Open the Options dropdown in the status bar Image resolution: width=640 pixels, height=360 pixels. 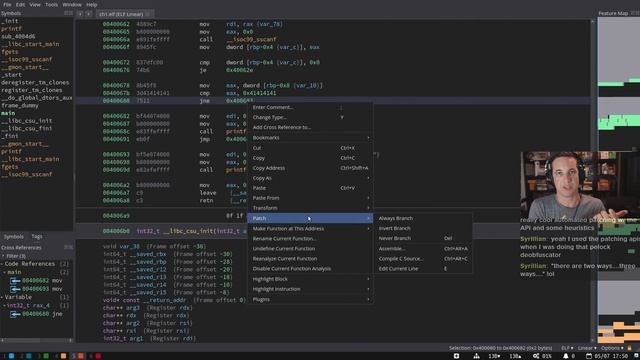(612, 348)
